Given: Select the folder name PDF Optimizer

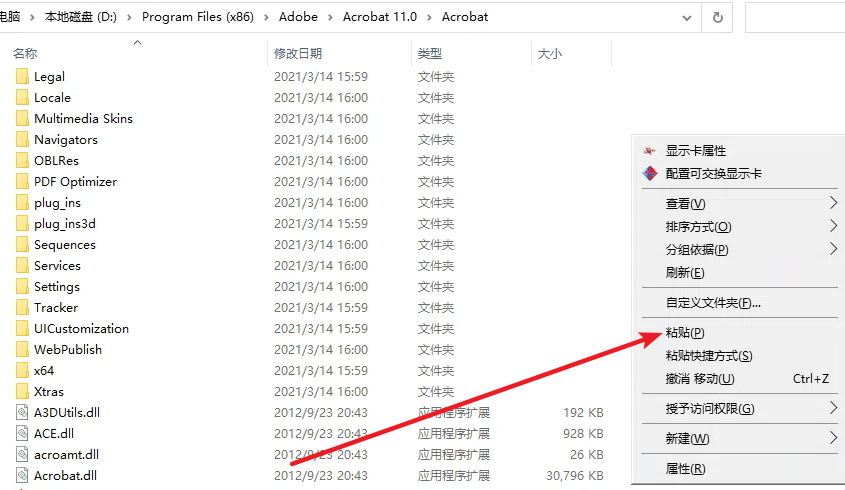Looking at the screenshot, I should tap(75, 182).
